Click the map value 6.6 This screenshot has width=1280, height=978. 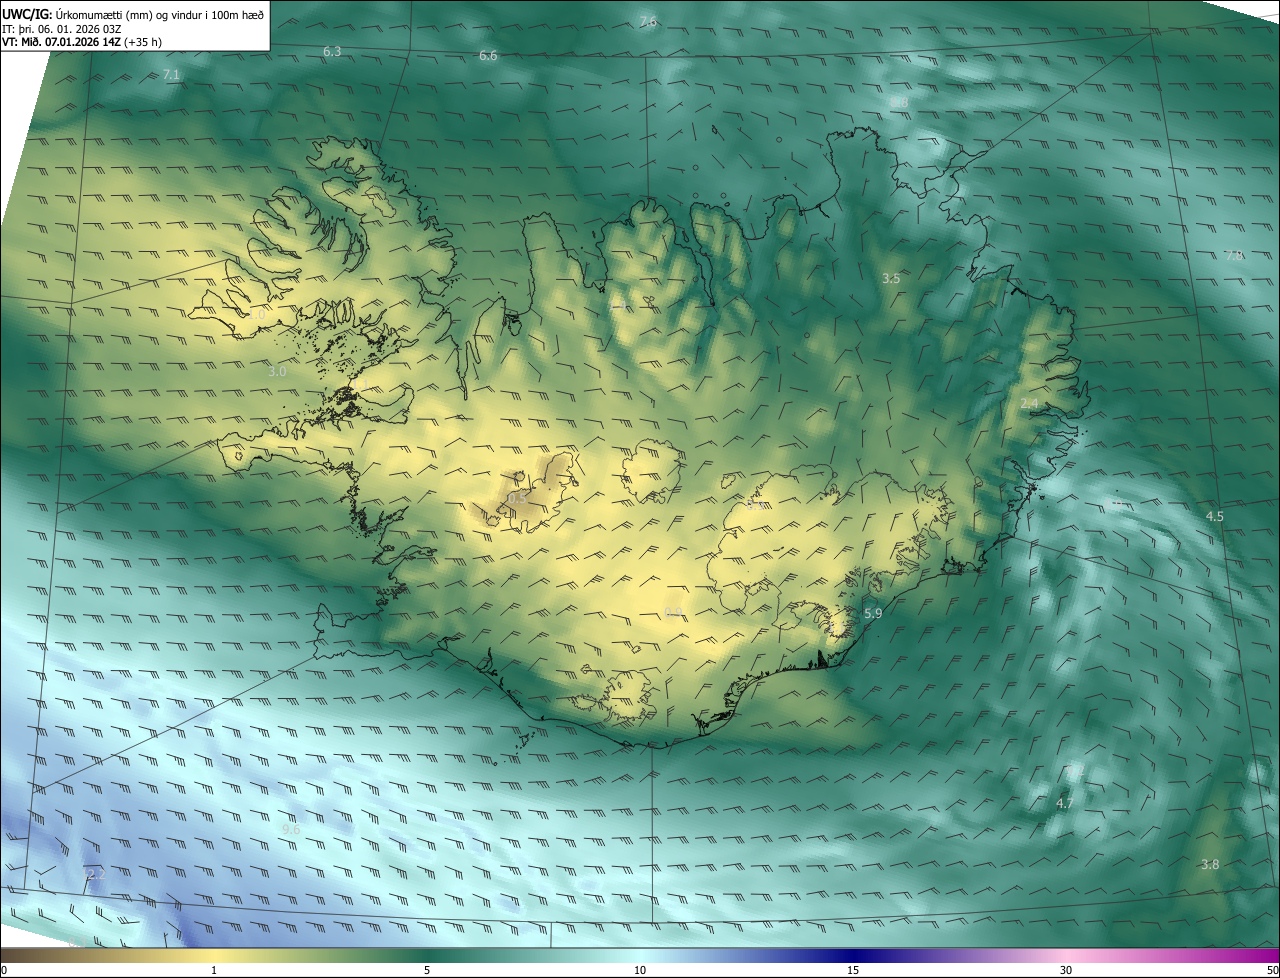click(488, 56)
